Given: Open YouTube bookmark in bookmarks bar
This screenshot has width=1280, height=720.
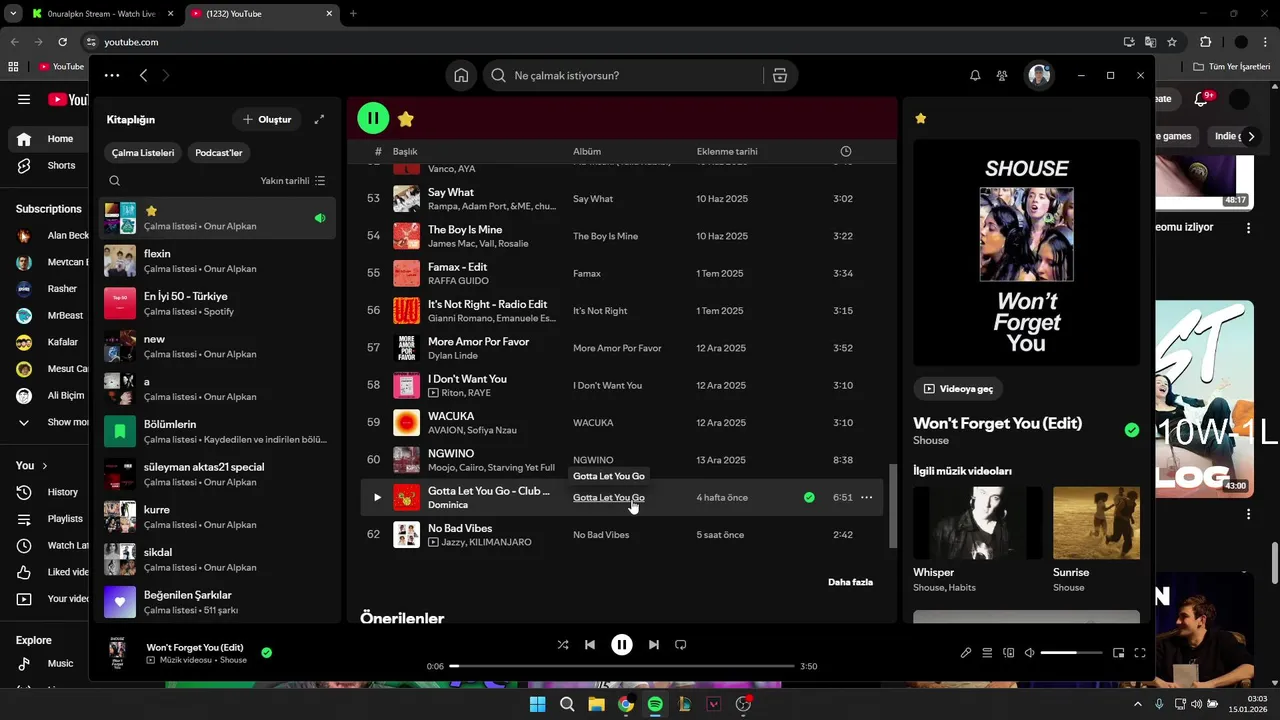Looking at the screenshot, I should pos(60,67).
